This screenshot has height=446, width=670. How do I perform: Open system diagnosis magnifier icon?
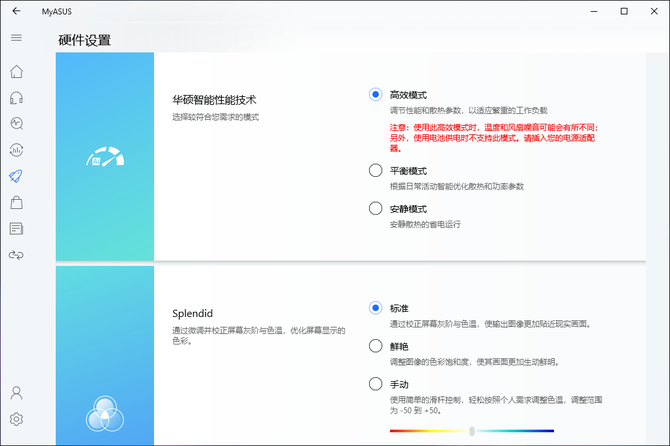(16, 124)
